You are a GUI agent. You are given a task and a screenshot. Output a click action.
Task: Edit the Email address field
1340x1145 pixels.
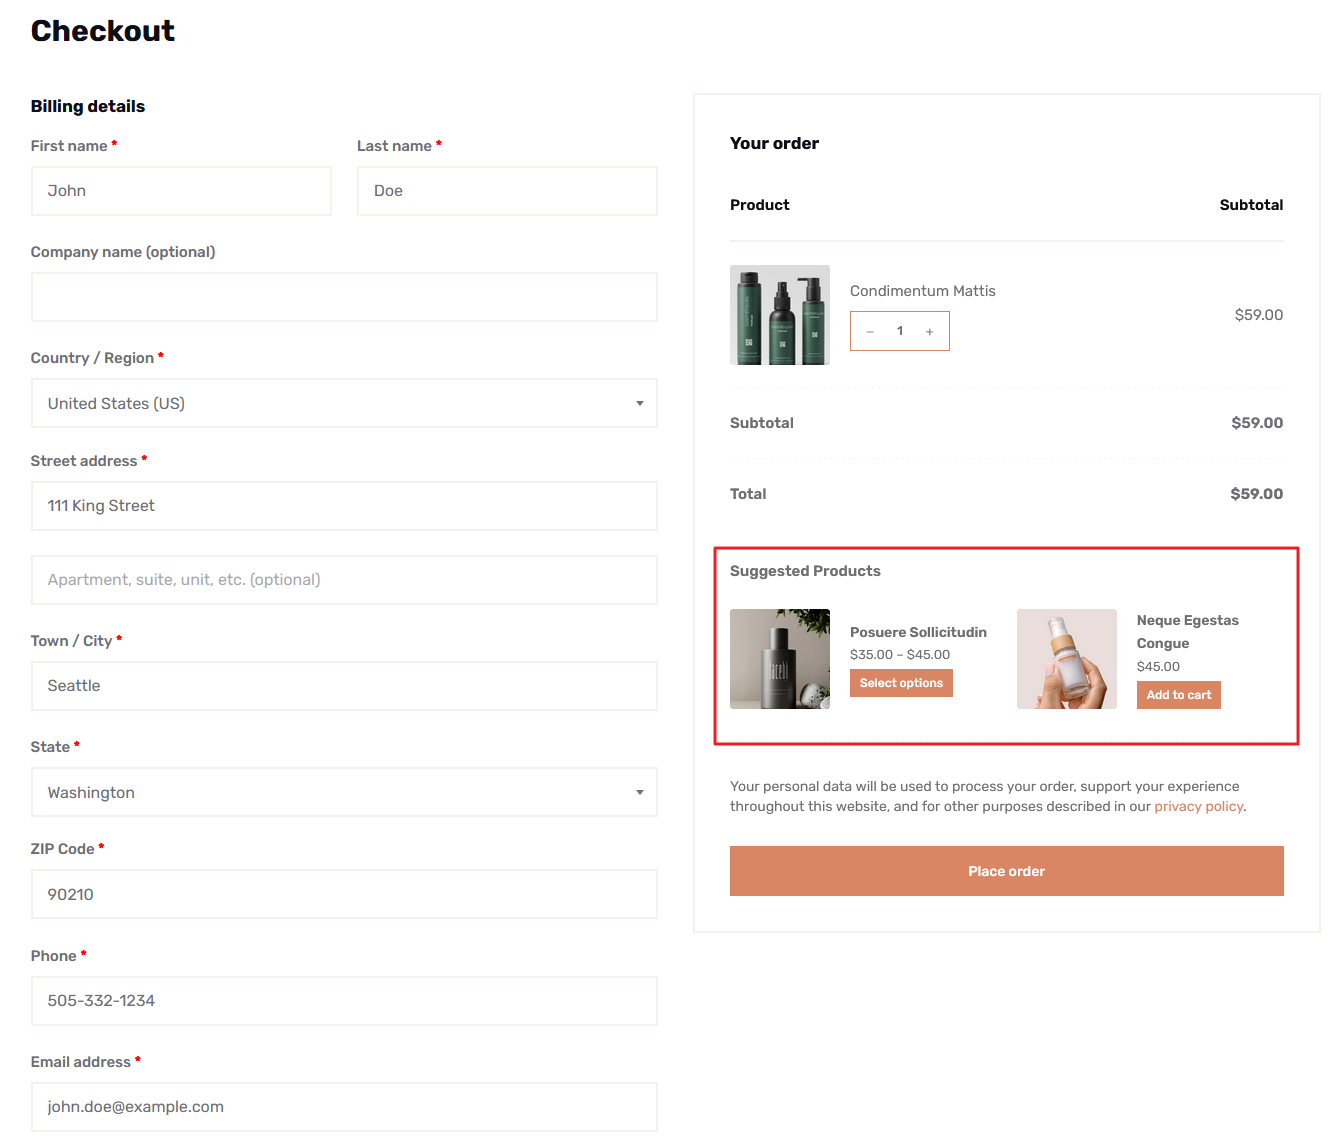344,1107
